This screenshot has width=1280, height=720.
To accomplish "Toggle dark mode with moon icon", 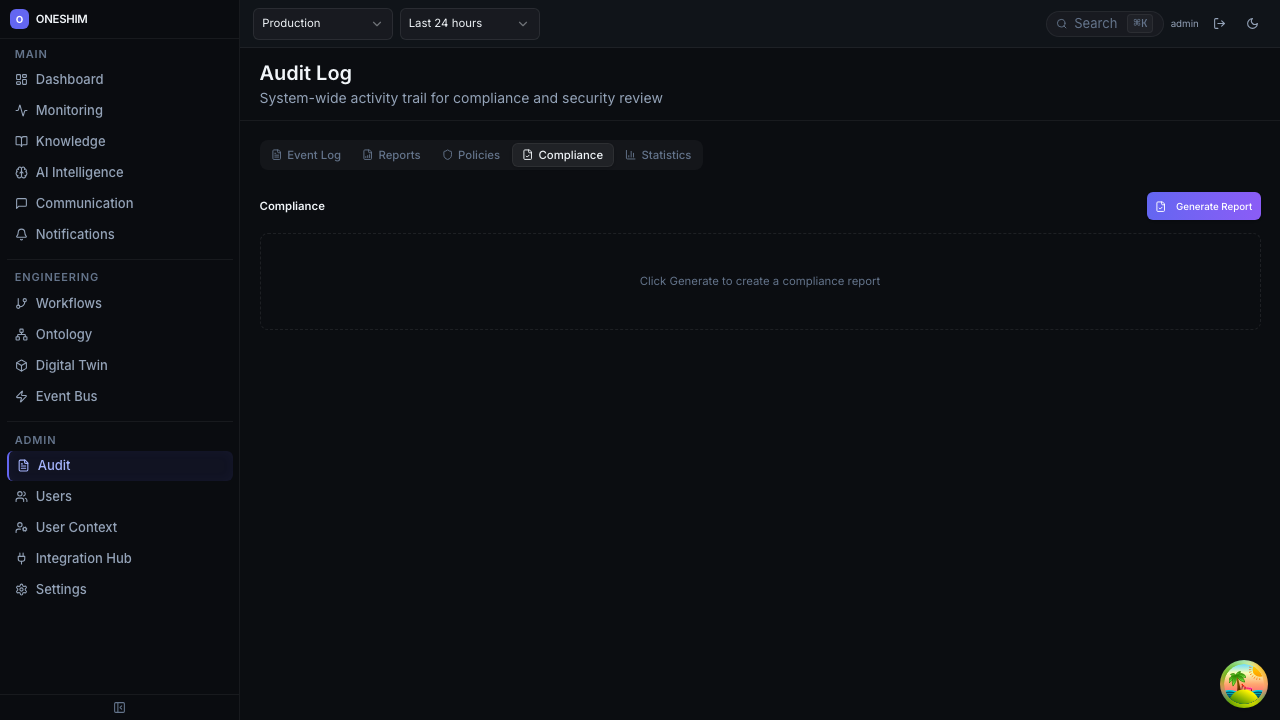I will click(x=1252, y=23).
